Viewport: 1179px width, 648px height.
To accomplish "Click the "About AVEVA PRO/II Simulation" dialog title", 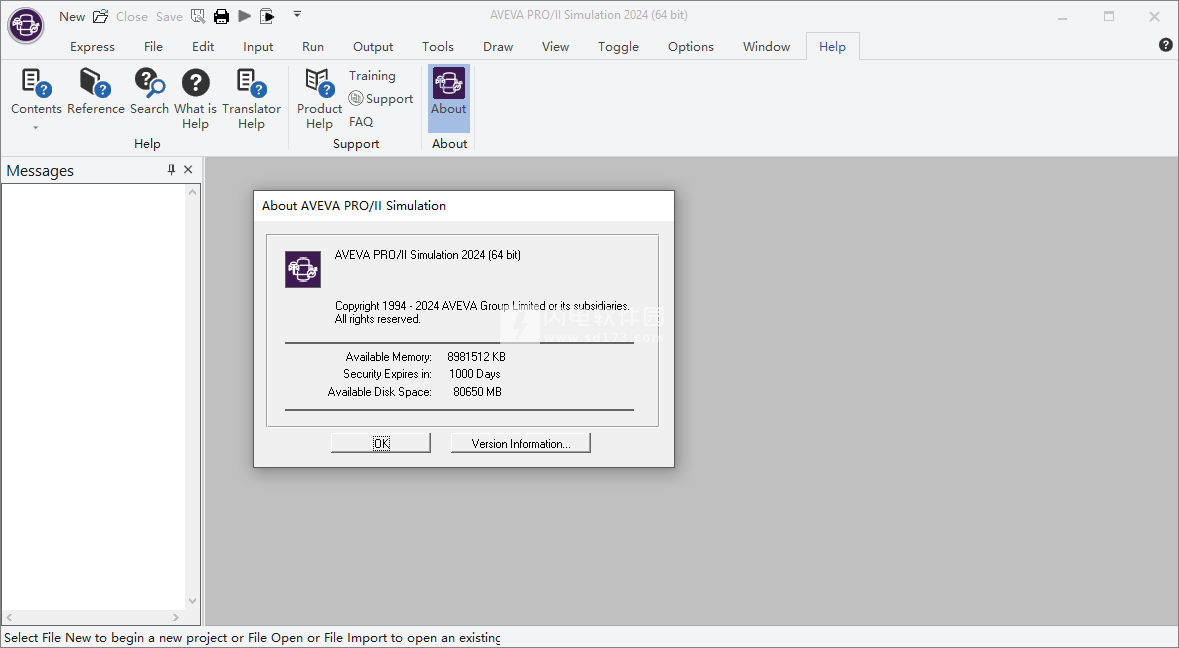I will click(x=353, y=205).
